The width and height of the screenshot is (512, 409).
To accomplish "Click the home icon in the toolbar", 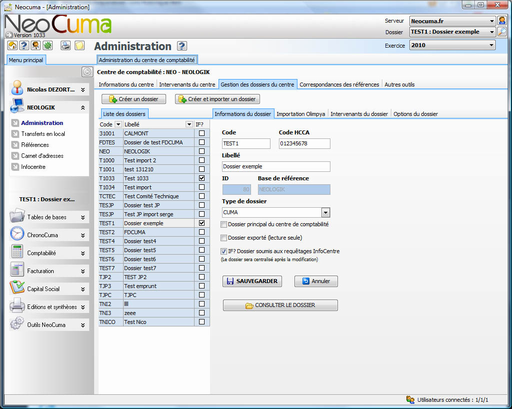I will pyautogui.click(x=13, y=45).
